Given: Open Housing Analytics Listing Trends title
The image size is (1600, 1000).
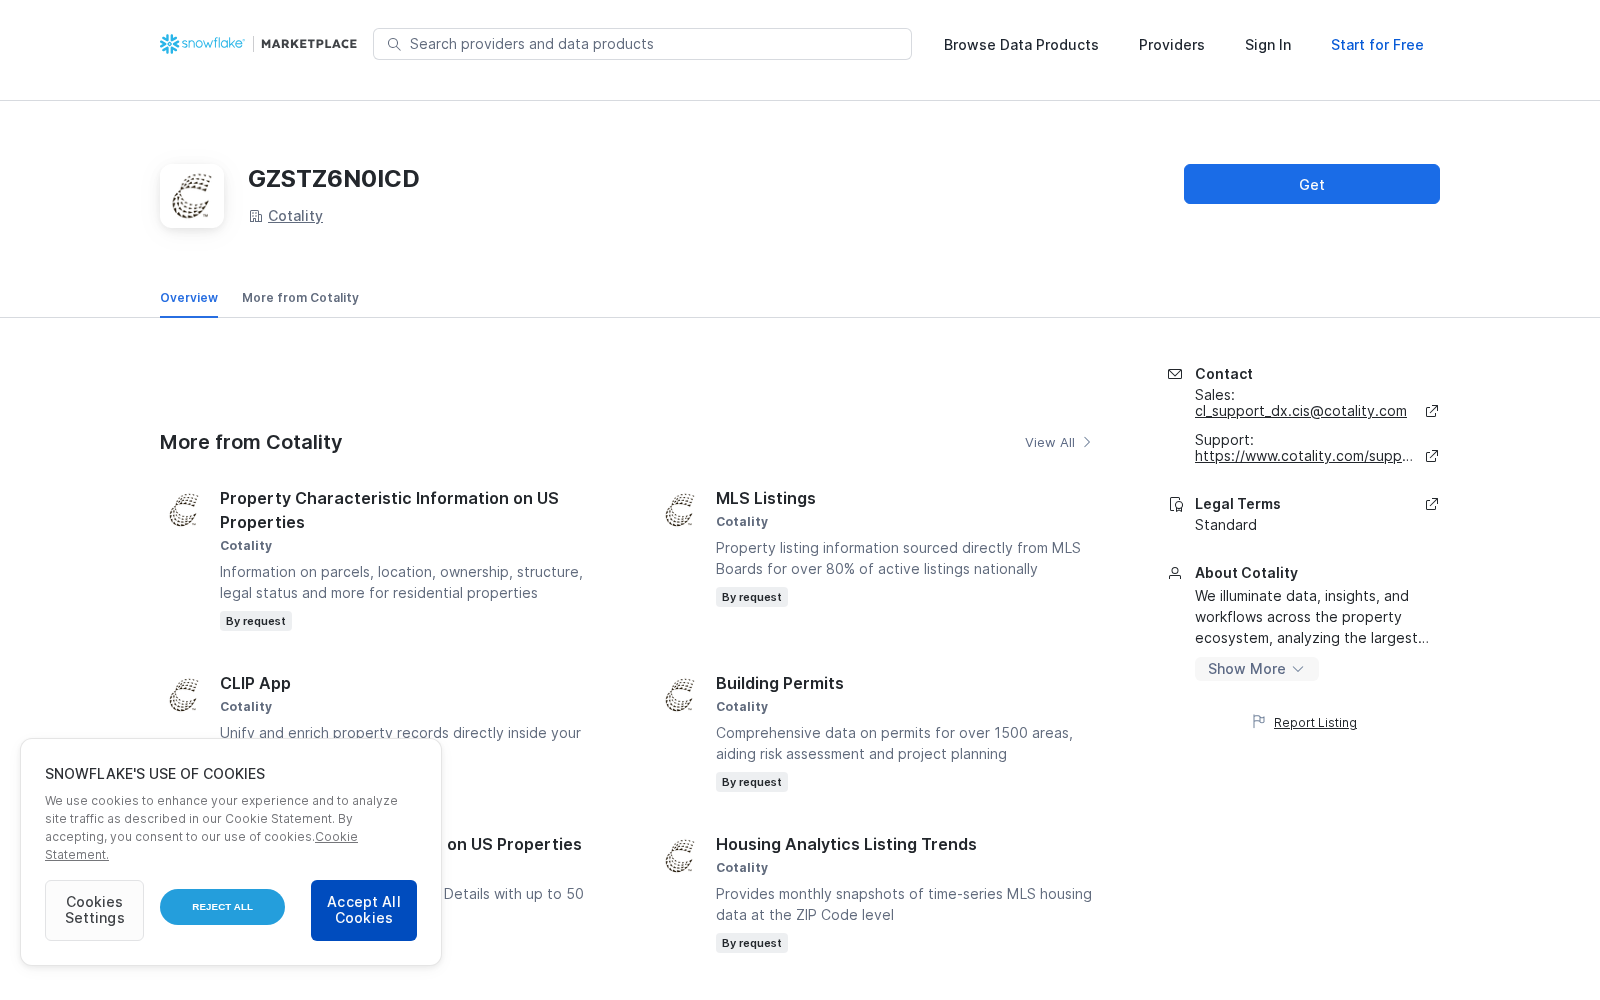Looking at the screenshot, I should point(846,844).
